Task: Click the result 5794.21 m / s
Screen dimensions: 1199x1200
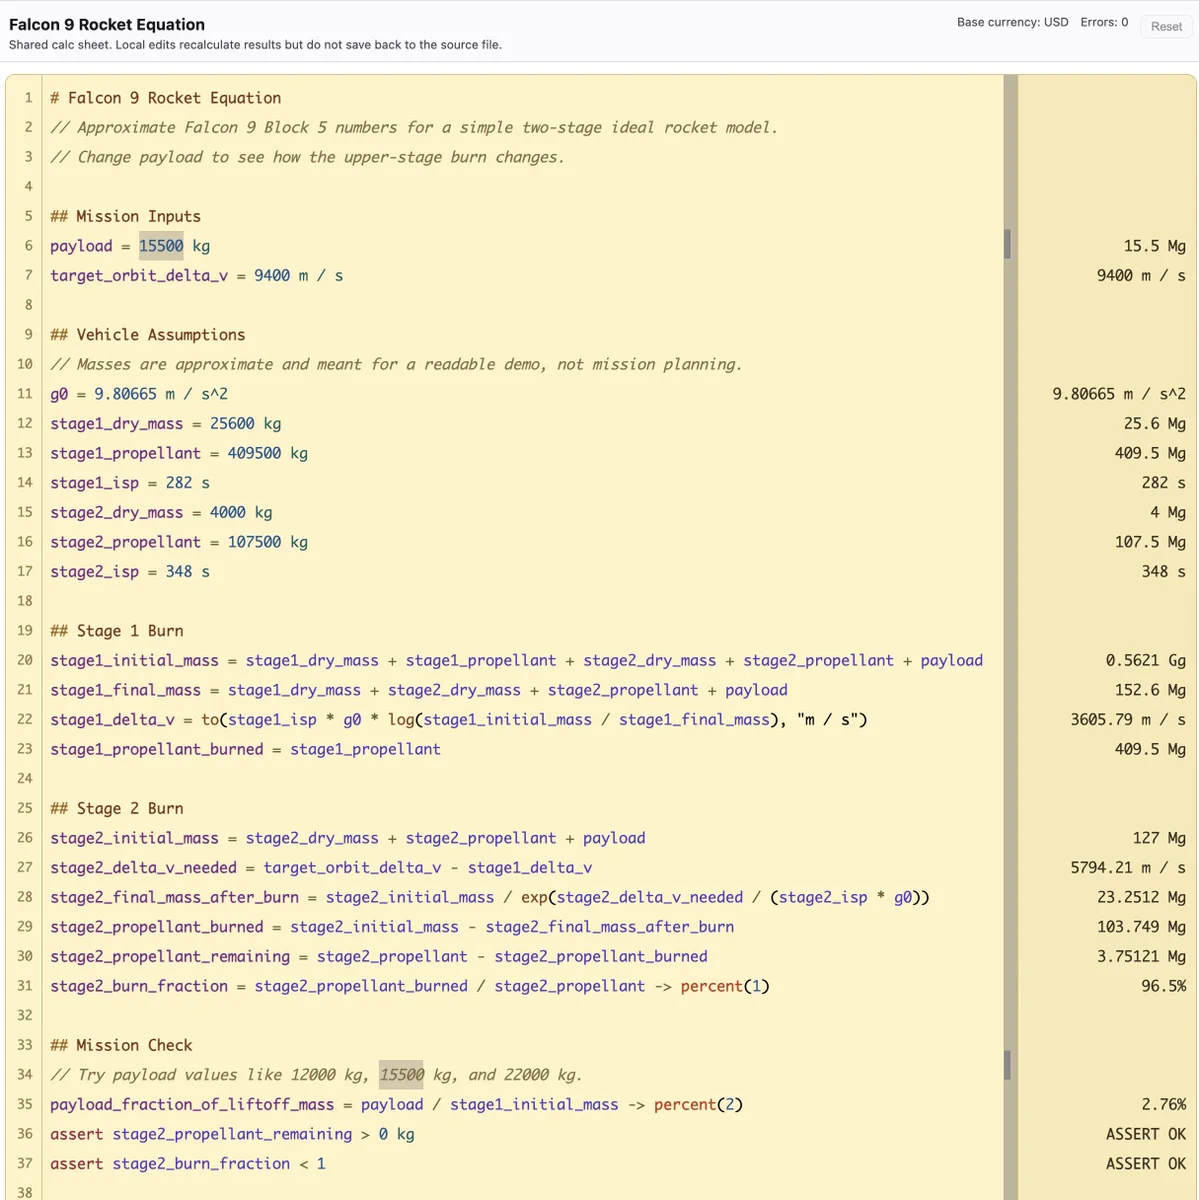Action: [1128, 867]
